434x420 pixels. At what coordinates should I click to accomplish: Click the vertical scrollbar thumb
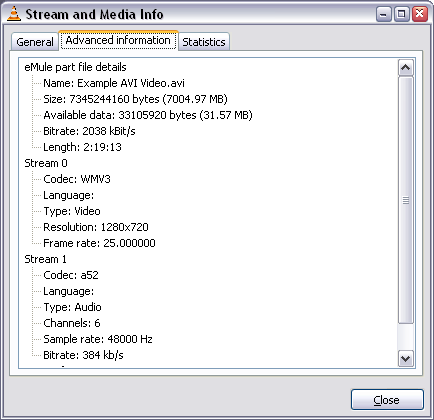[x=406, y=200]
